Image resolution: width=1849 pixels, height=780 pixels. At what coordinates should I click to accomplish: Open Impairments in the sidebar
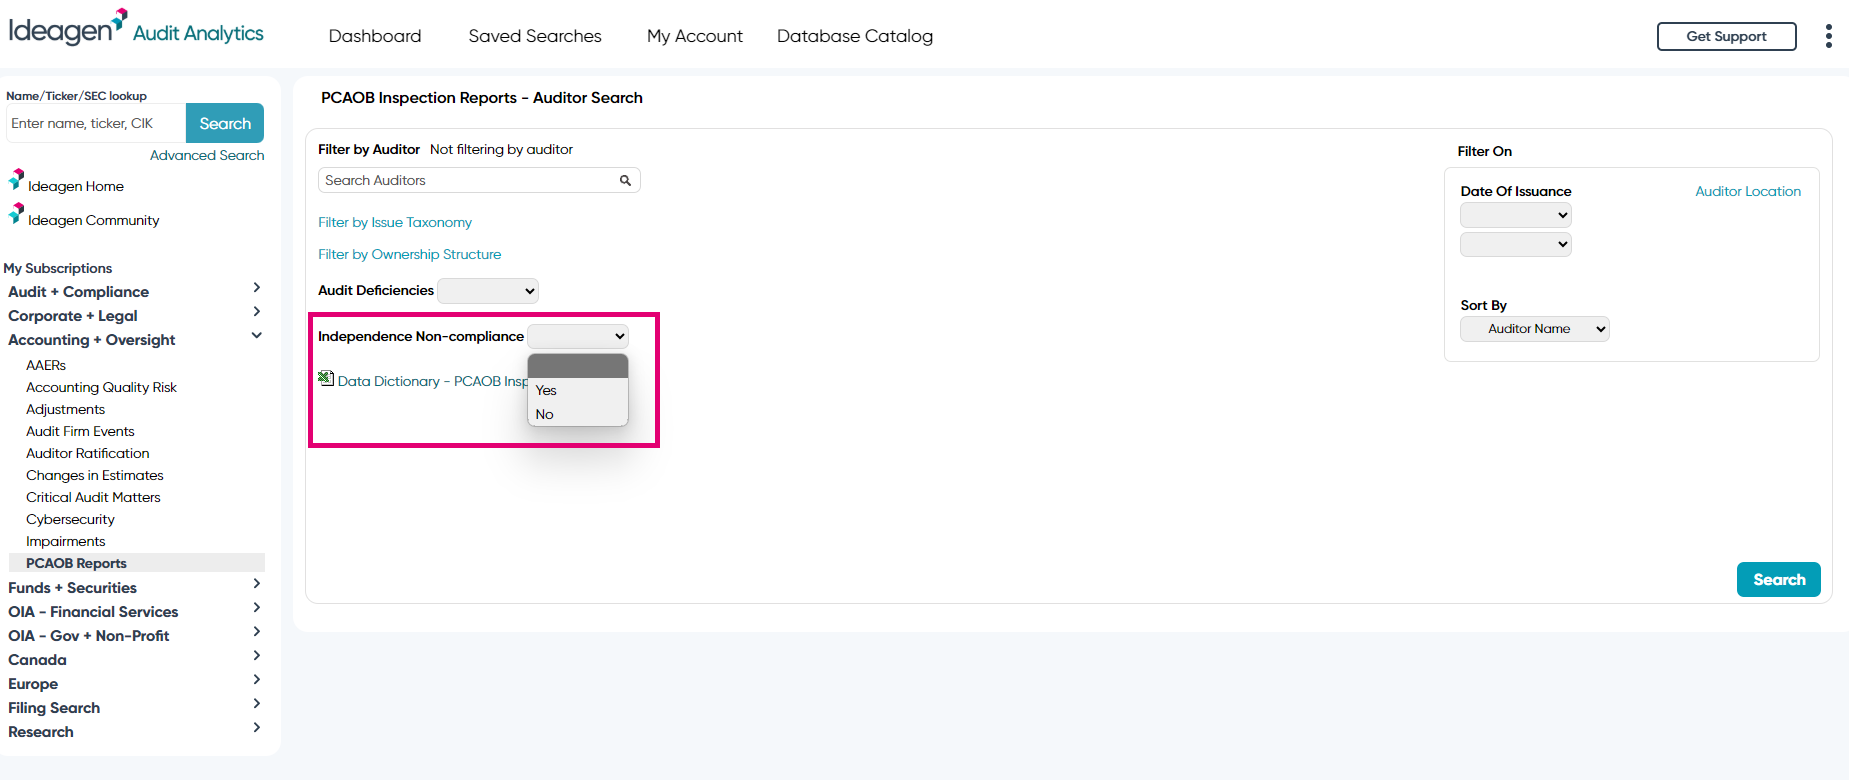tap(65, 541)
